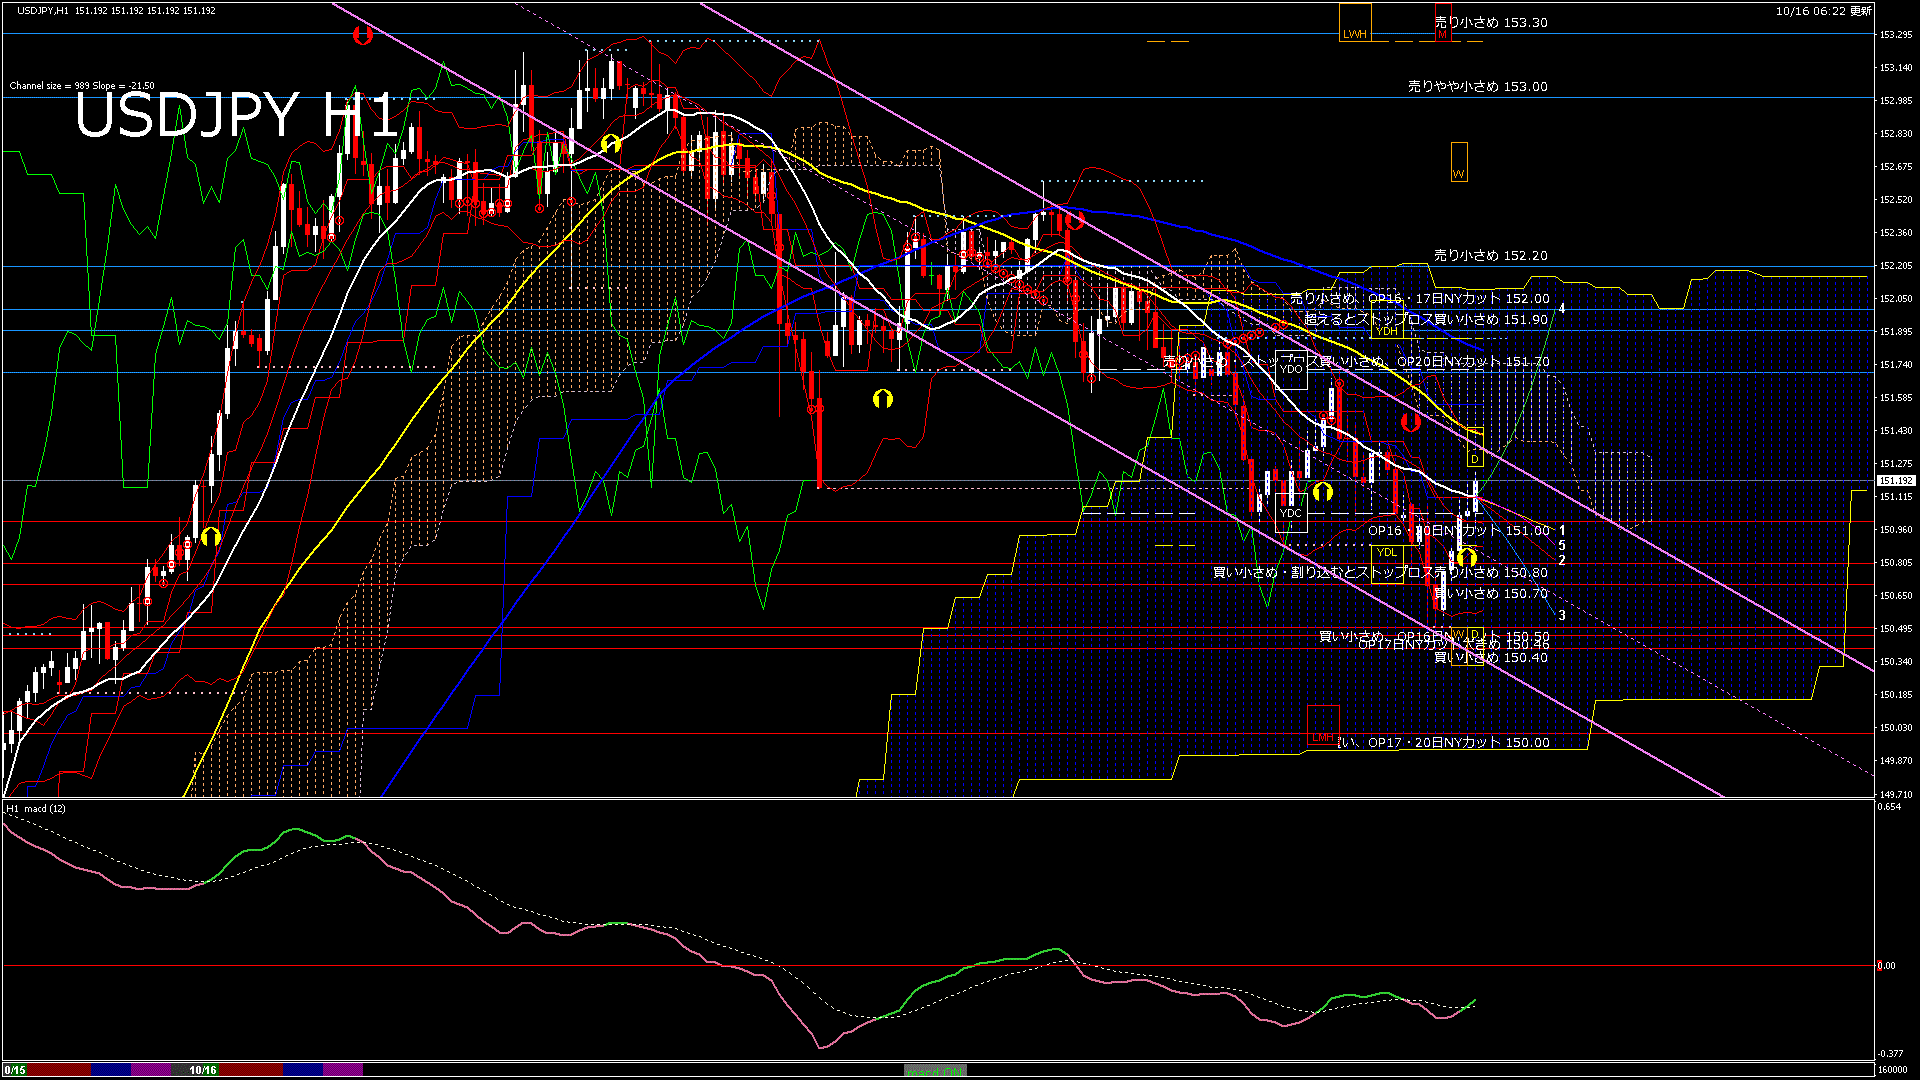Click purple session segment after 10/16
Image resolution: width=1920 pixels, height=1080 pixels.
tap(342, 1070)
